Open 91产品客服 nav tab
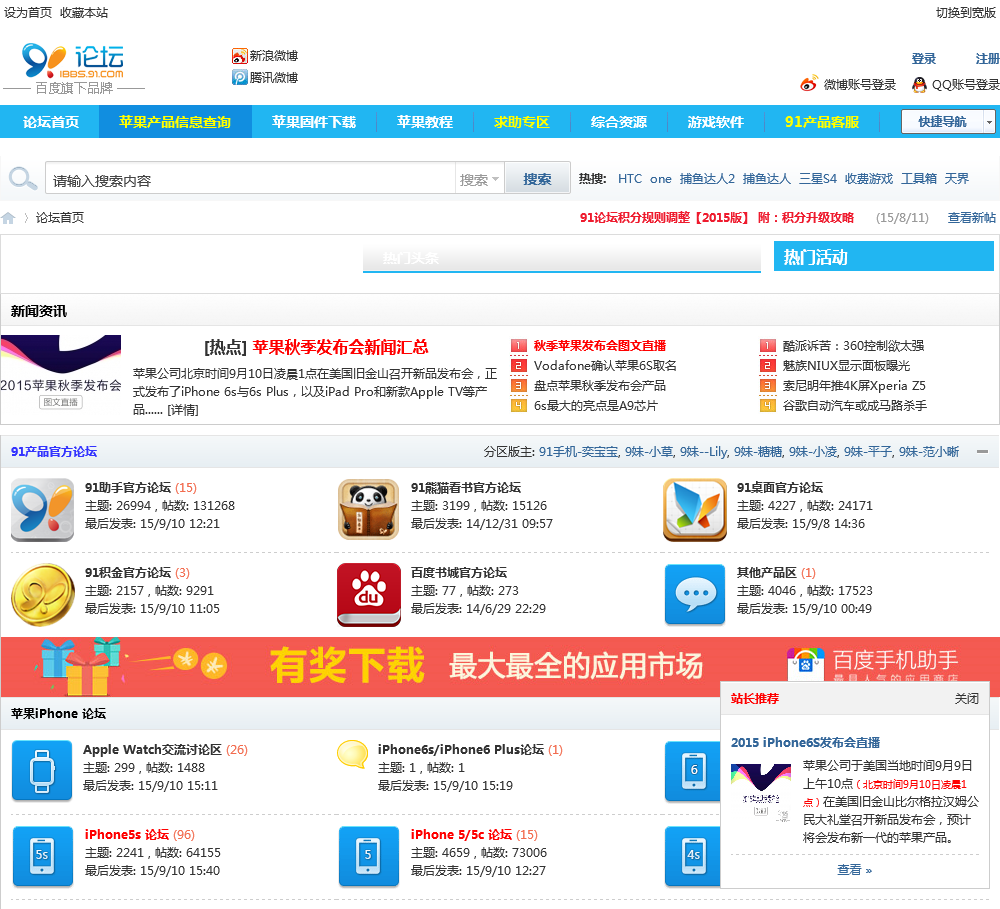This screenshot has width=1000, height=909. (821, 122)
